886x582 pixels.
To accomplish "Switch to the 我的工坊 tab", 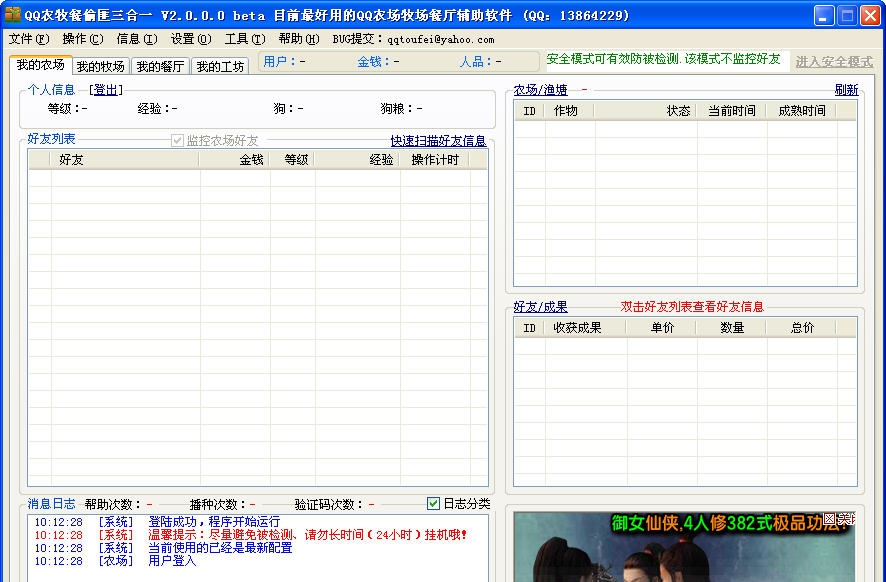I will (218, 64).
